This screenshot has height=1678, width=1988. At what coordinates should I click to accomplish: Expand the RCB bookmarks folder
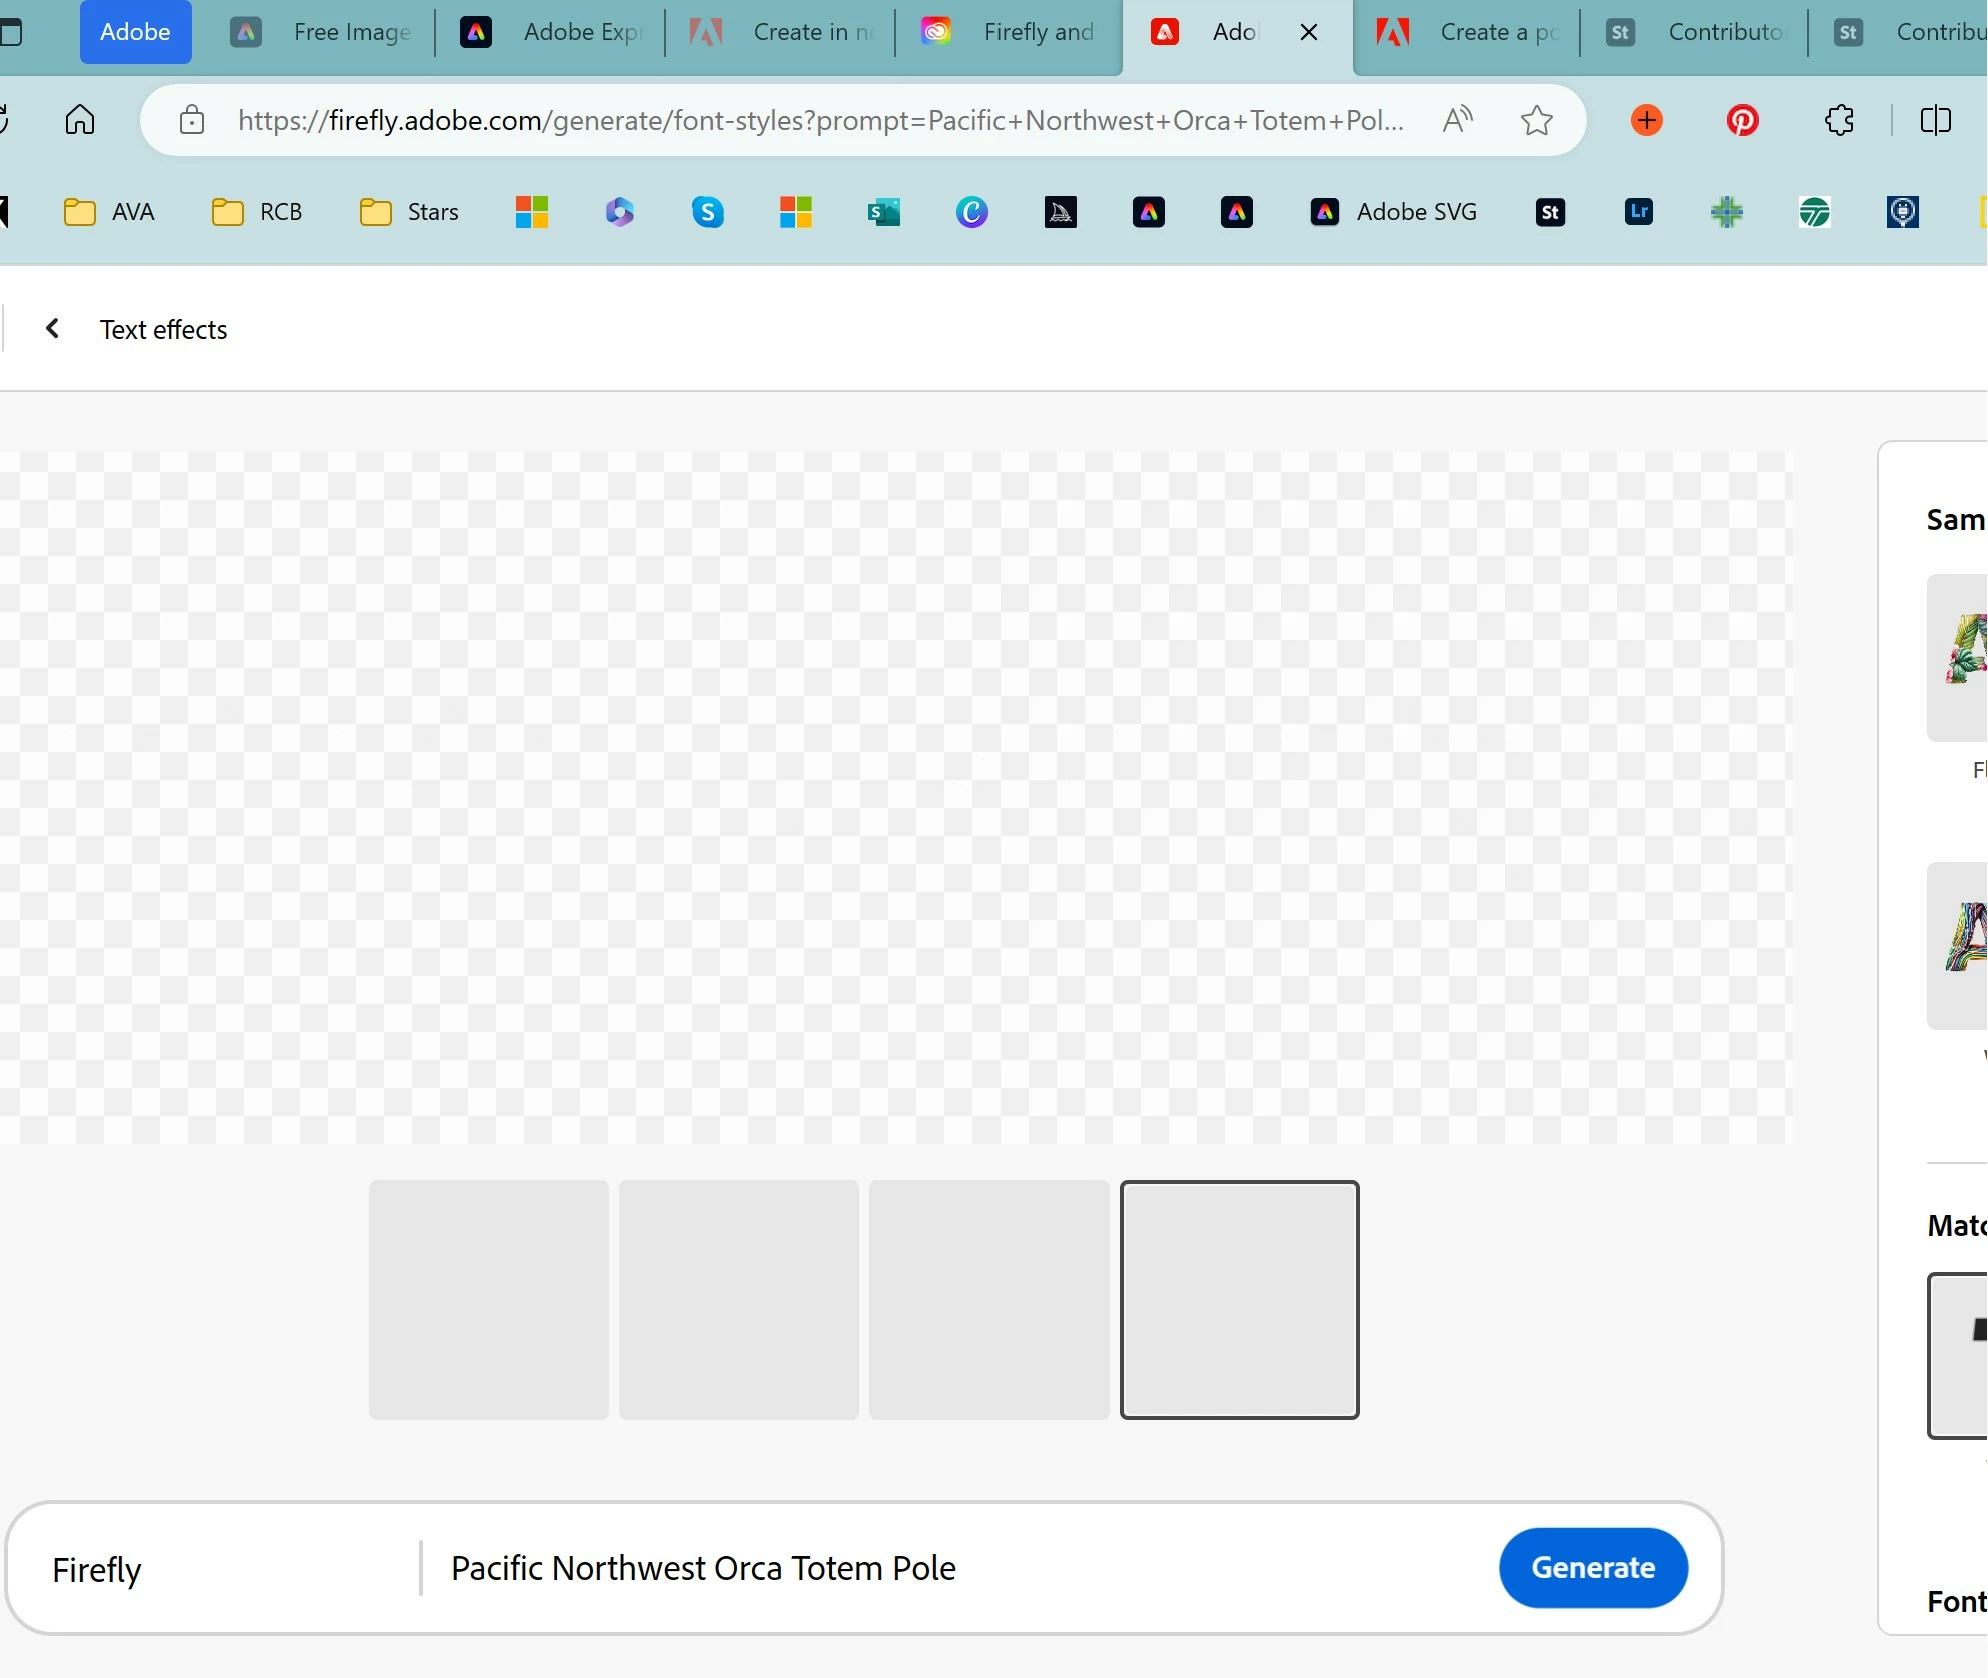[x=257, y=212]
